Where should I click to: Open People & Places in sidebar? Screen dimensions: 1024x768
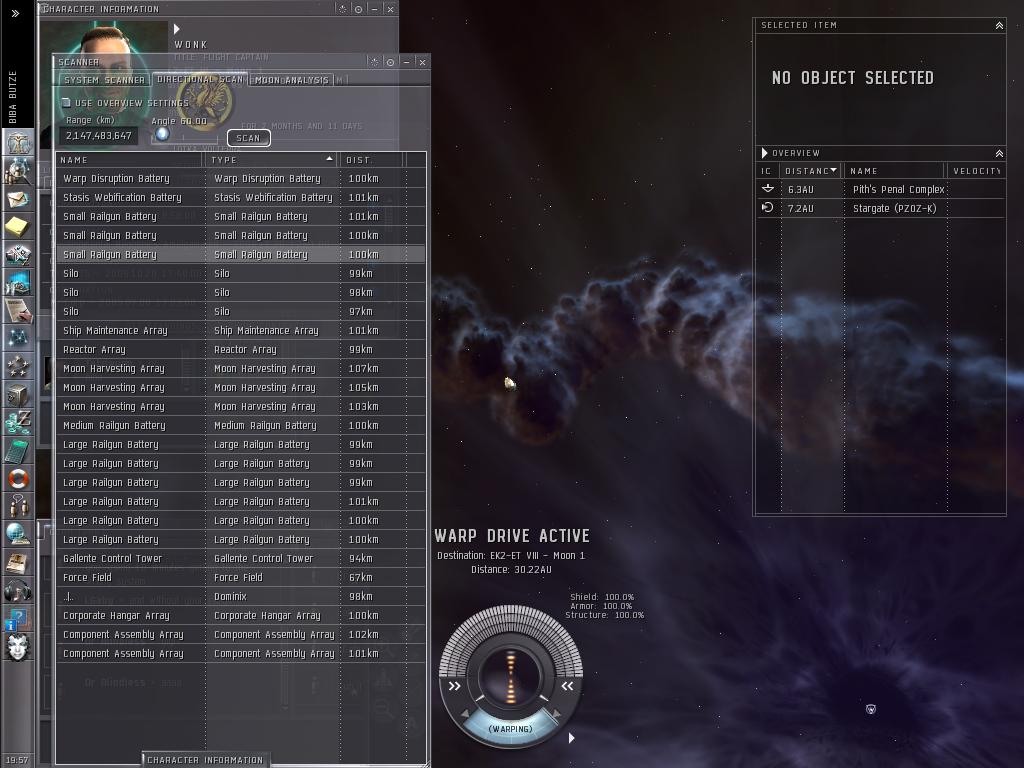[18, 171]
